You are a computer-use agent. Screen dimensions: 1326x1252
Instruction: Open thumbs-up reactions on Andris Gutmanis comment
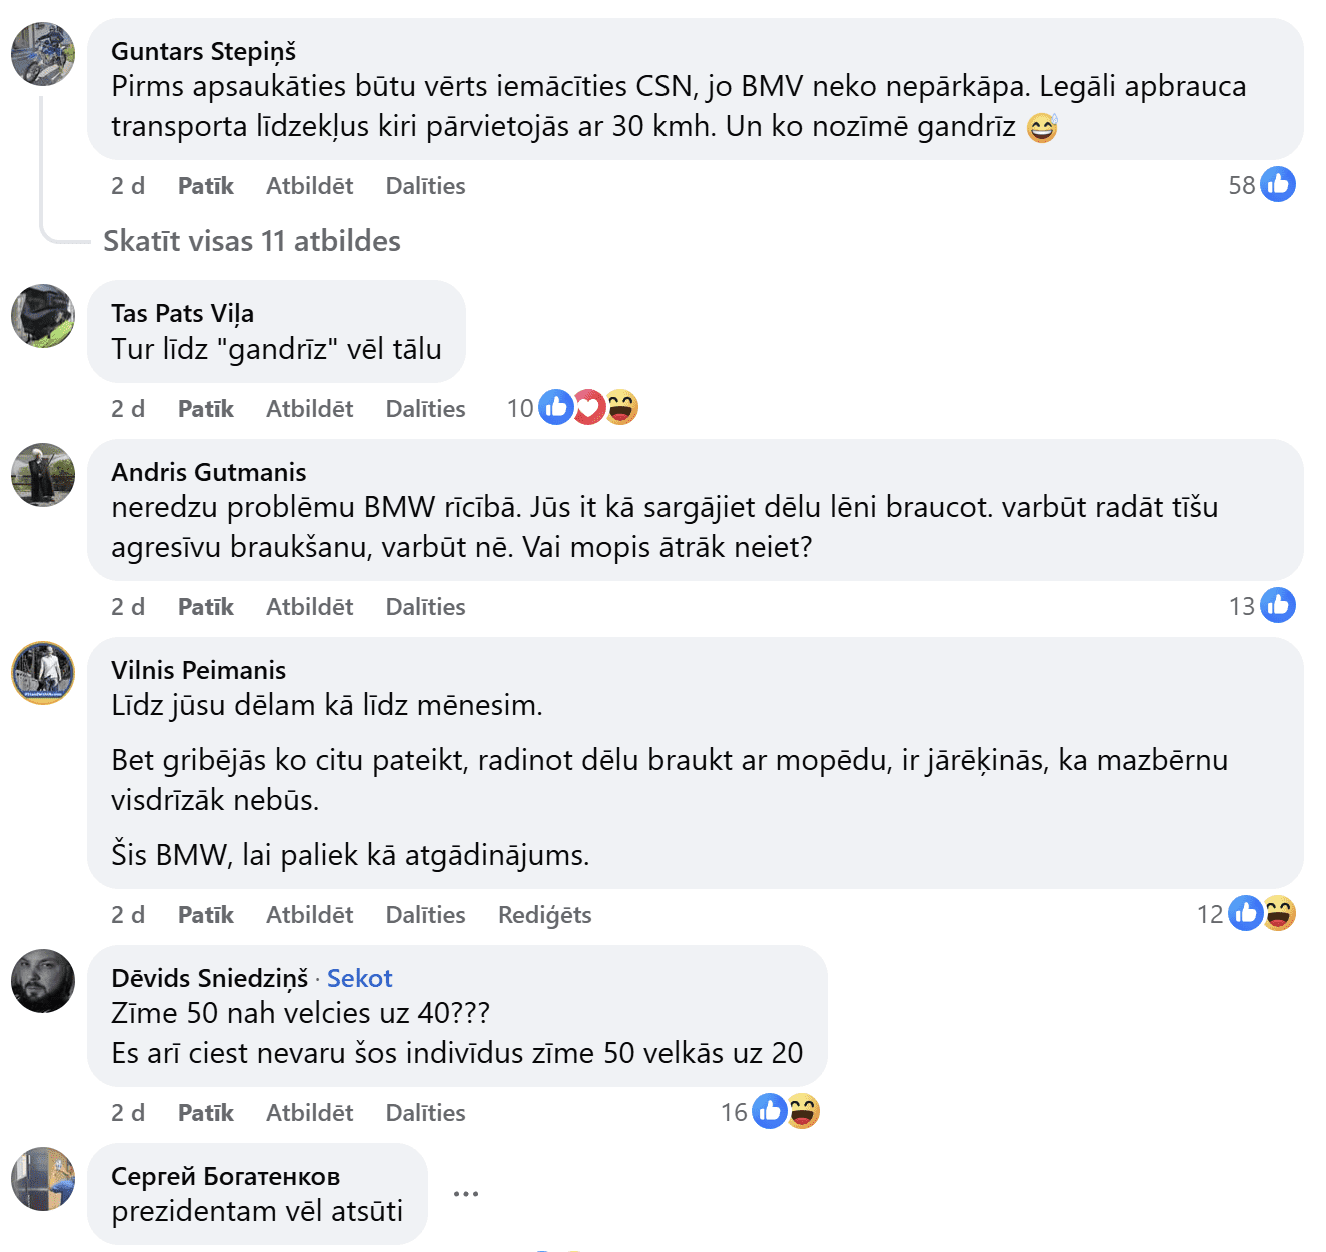point(1277,605)
